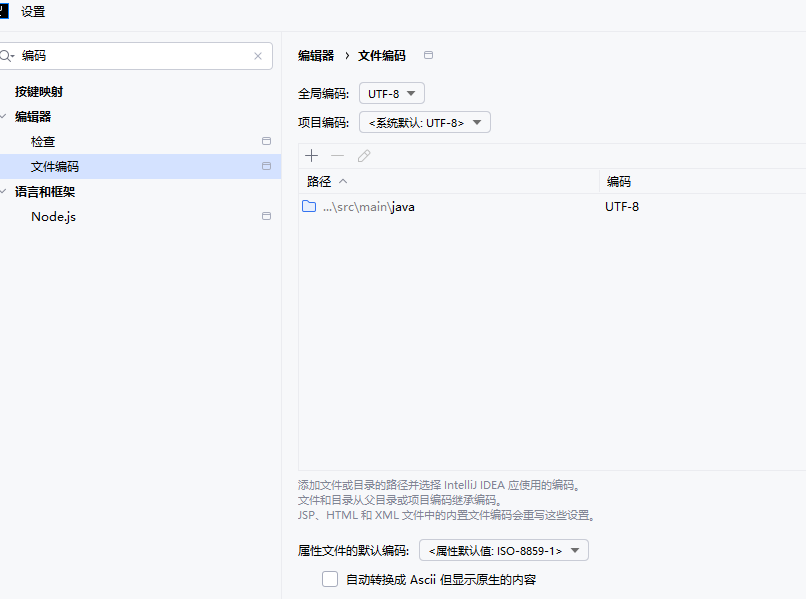
Task: Open the 项目编码 dropdown
Action: 425,122
